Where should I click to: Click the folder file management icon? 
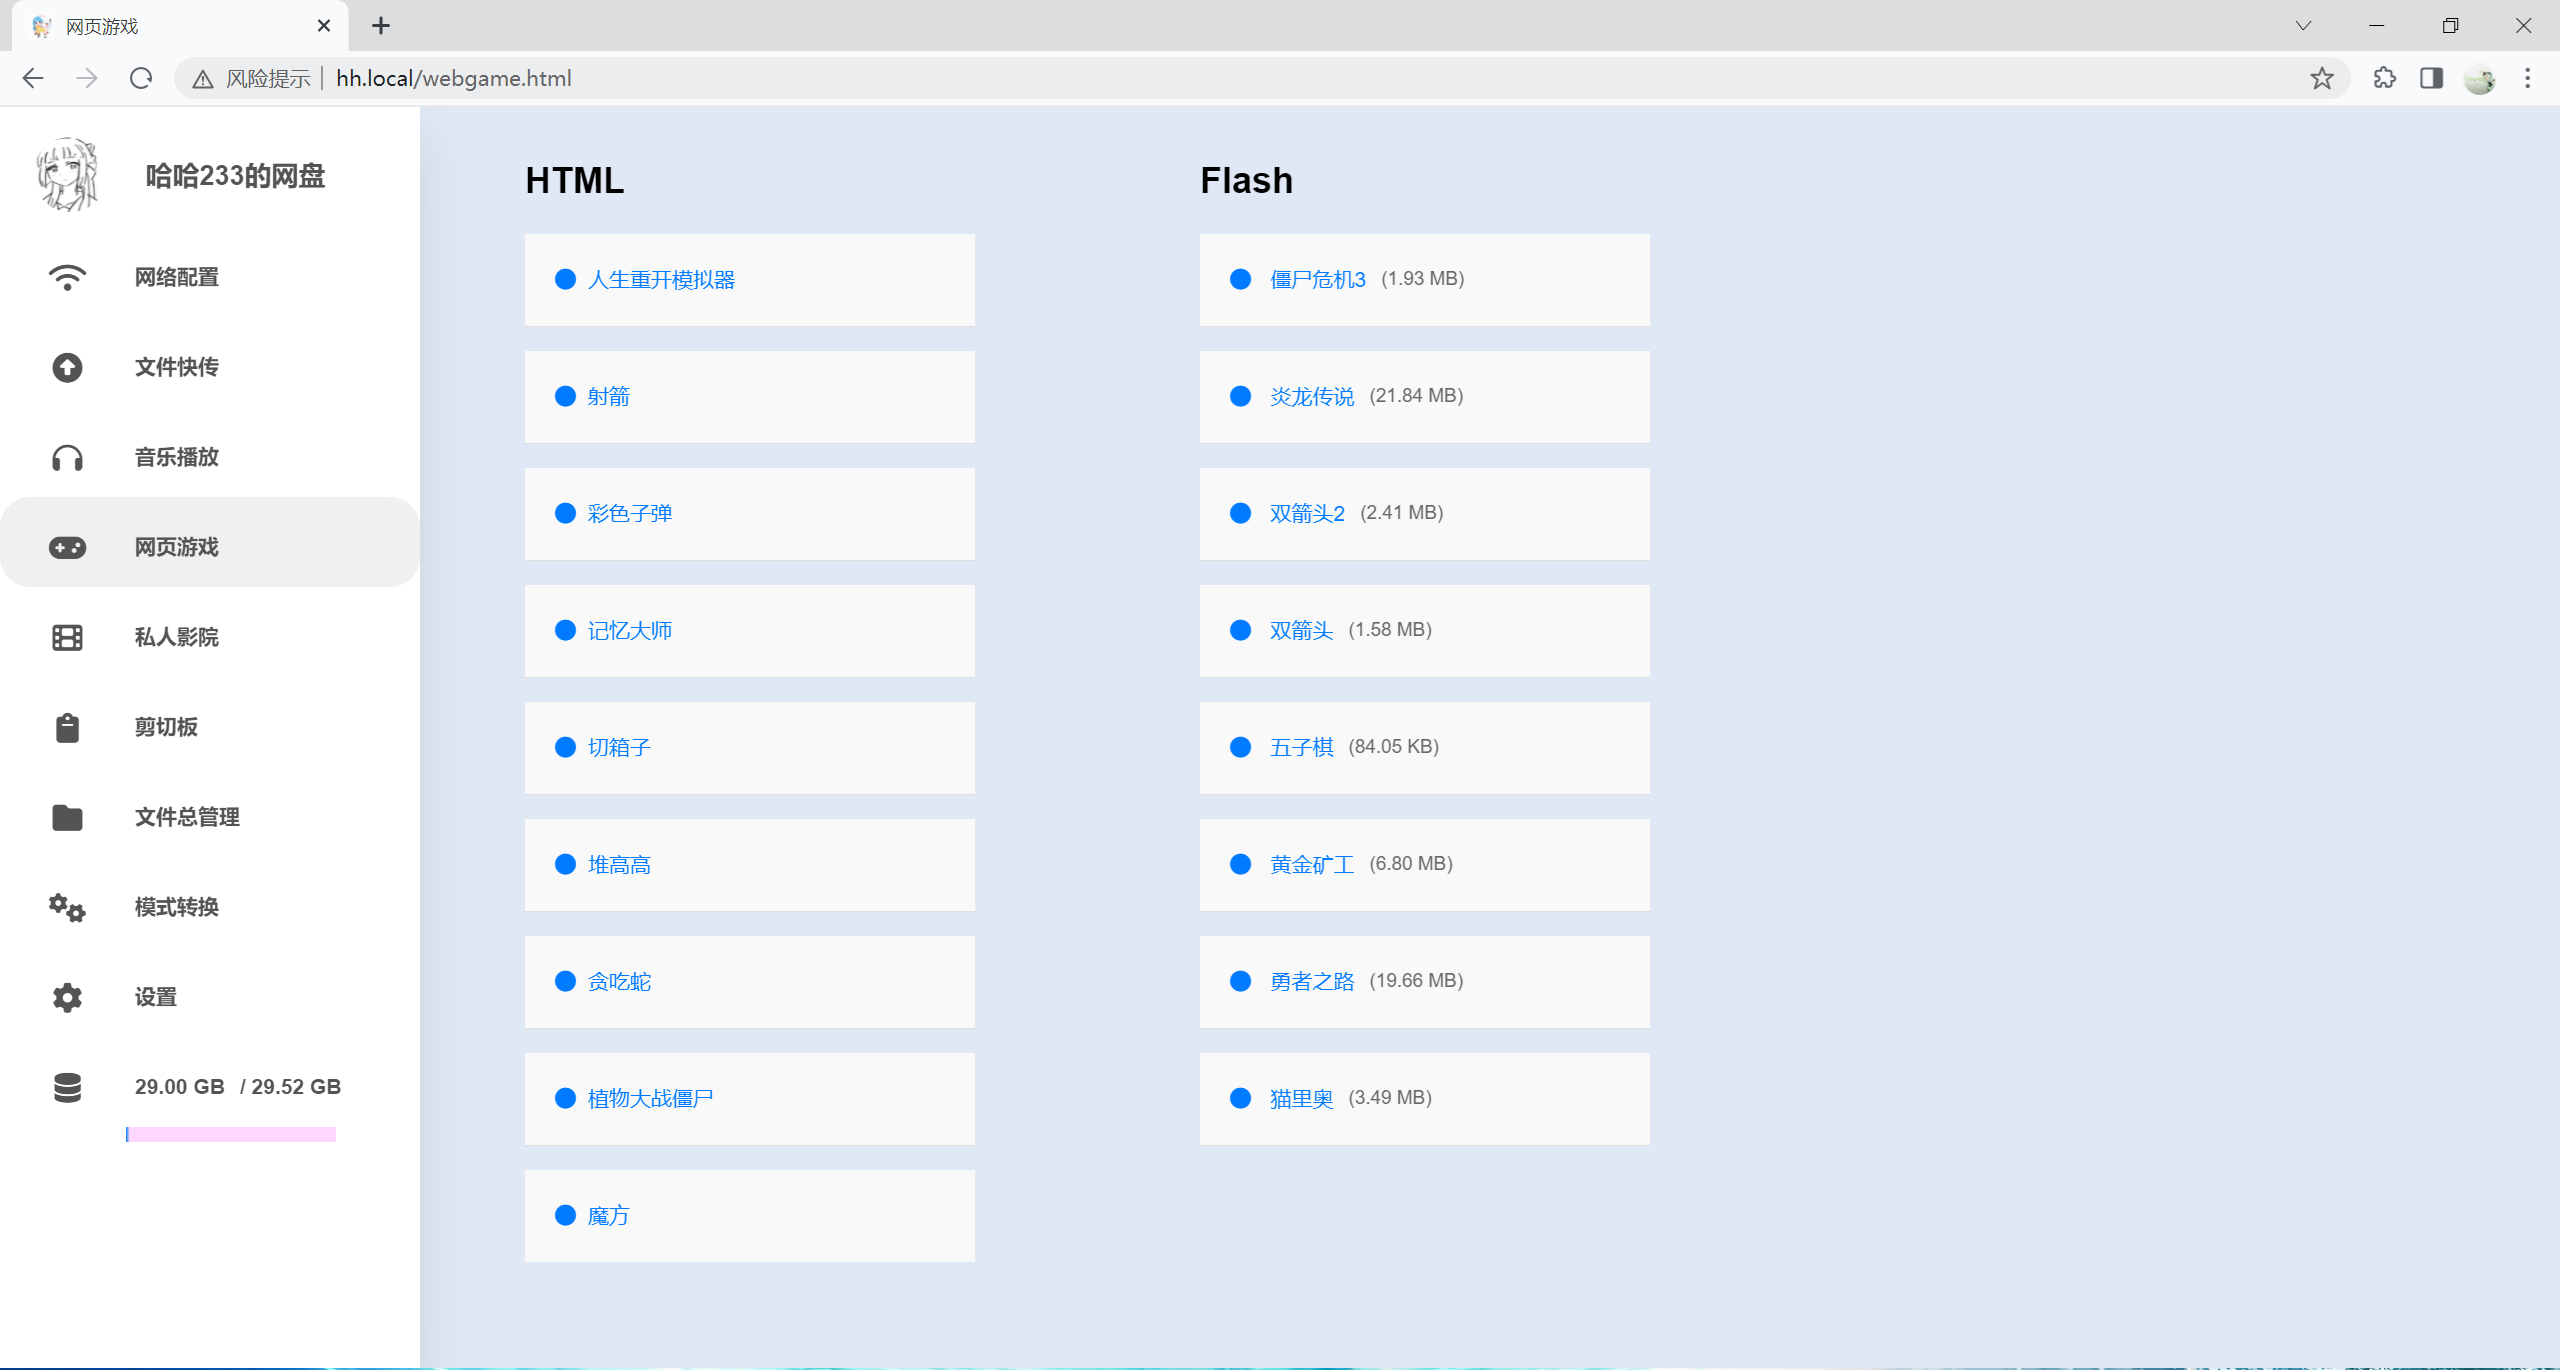click(x=67, y=817)
